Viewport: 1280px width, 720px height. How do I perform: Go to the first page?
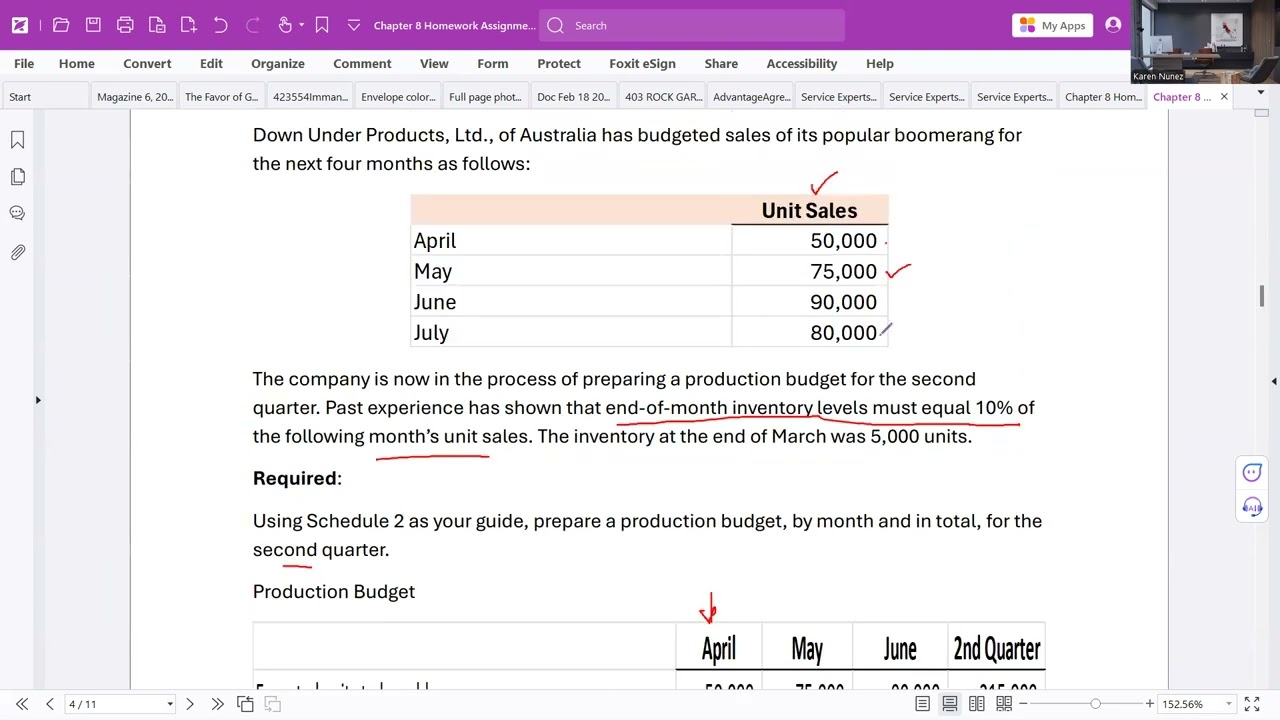click(22, 704)
